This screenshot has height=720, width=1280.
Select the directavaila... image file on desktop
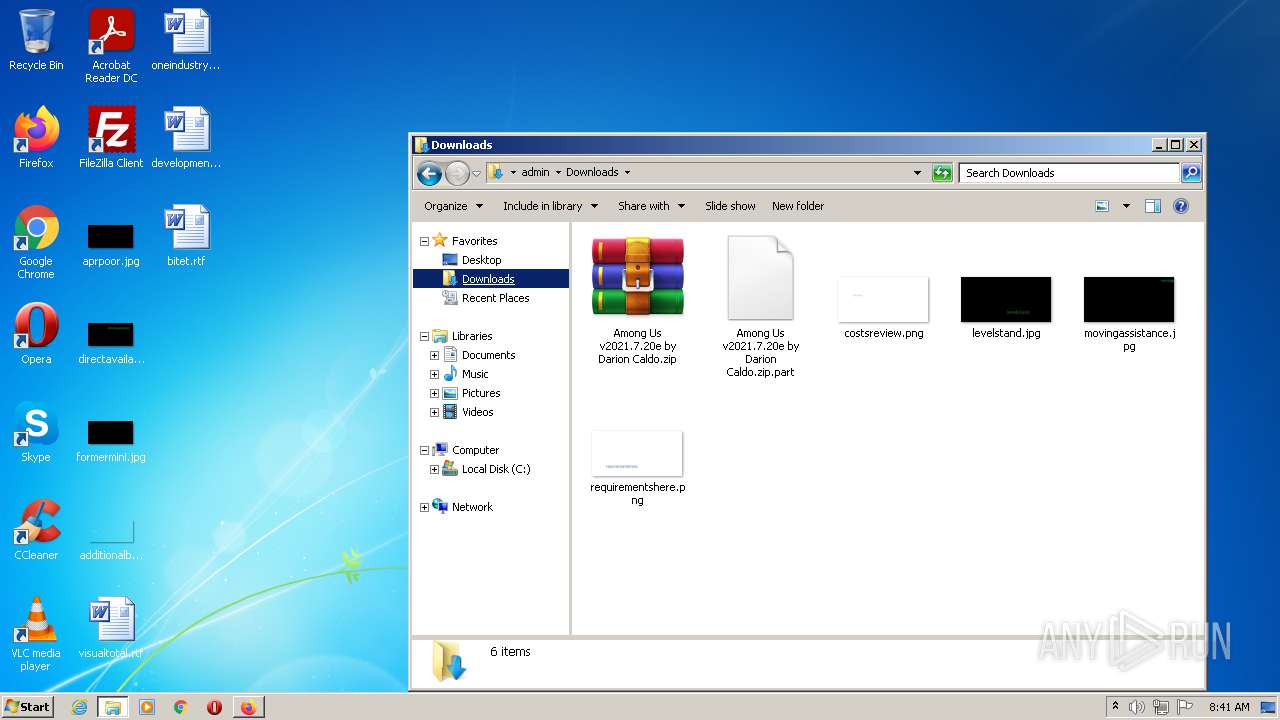tap(111, 342)
